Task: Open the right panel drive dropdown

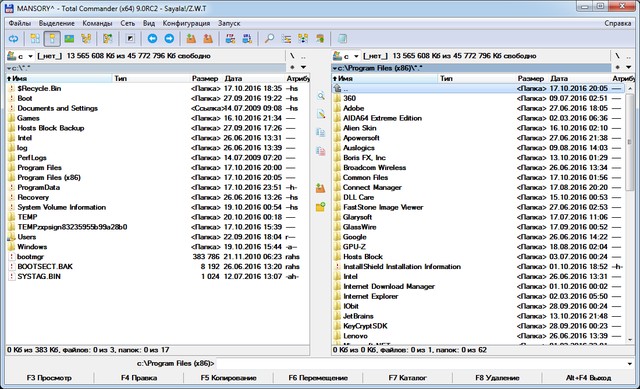Action: pyautogui.click(x=356, y=56)
